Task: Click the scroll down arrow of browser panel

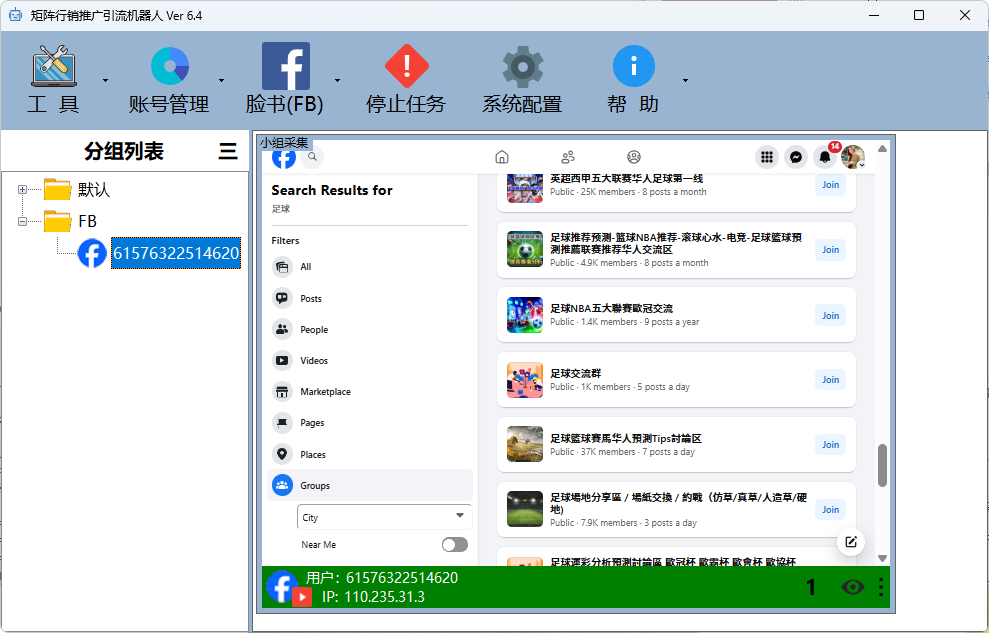Action: pos(882,559)
